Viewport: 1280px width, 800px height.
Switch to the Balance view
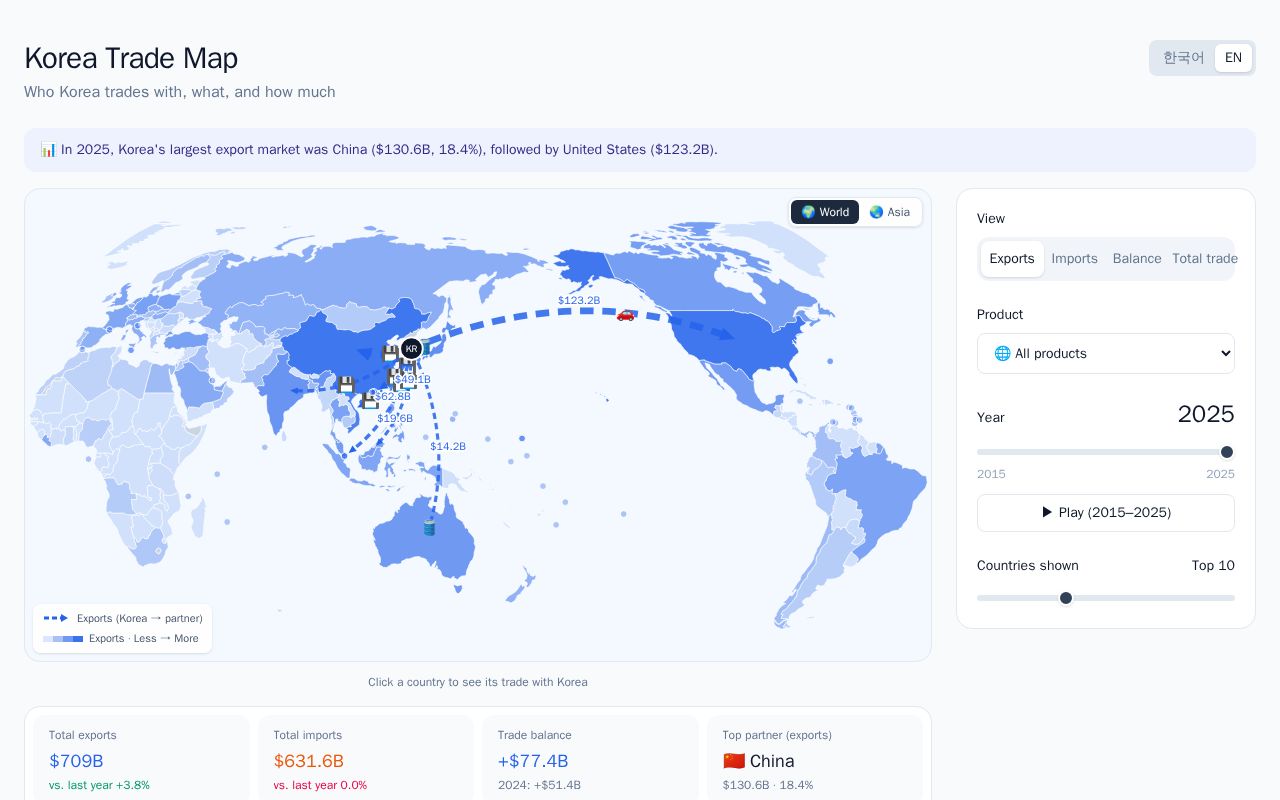[x=1137, y=259]
